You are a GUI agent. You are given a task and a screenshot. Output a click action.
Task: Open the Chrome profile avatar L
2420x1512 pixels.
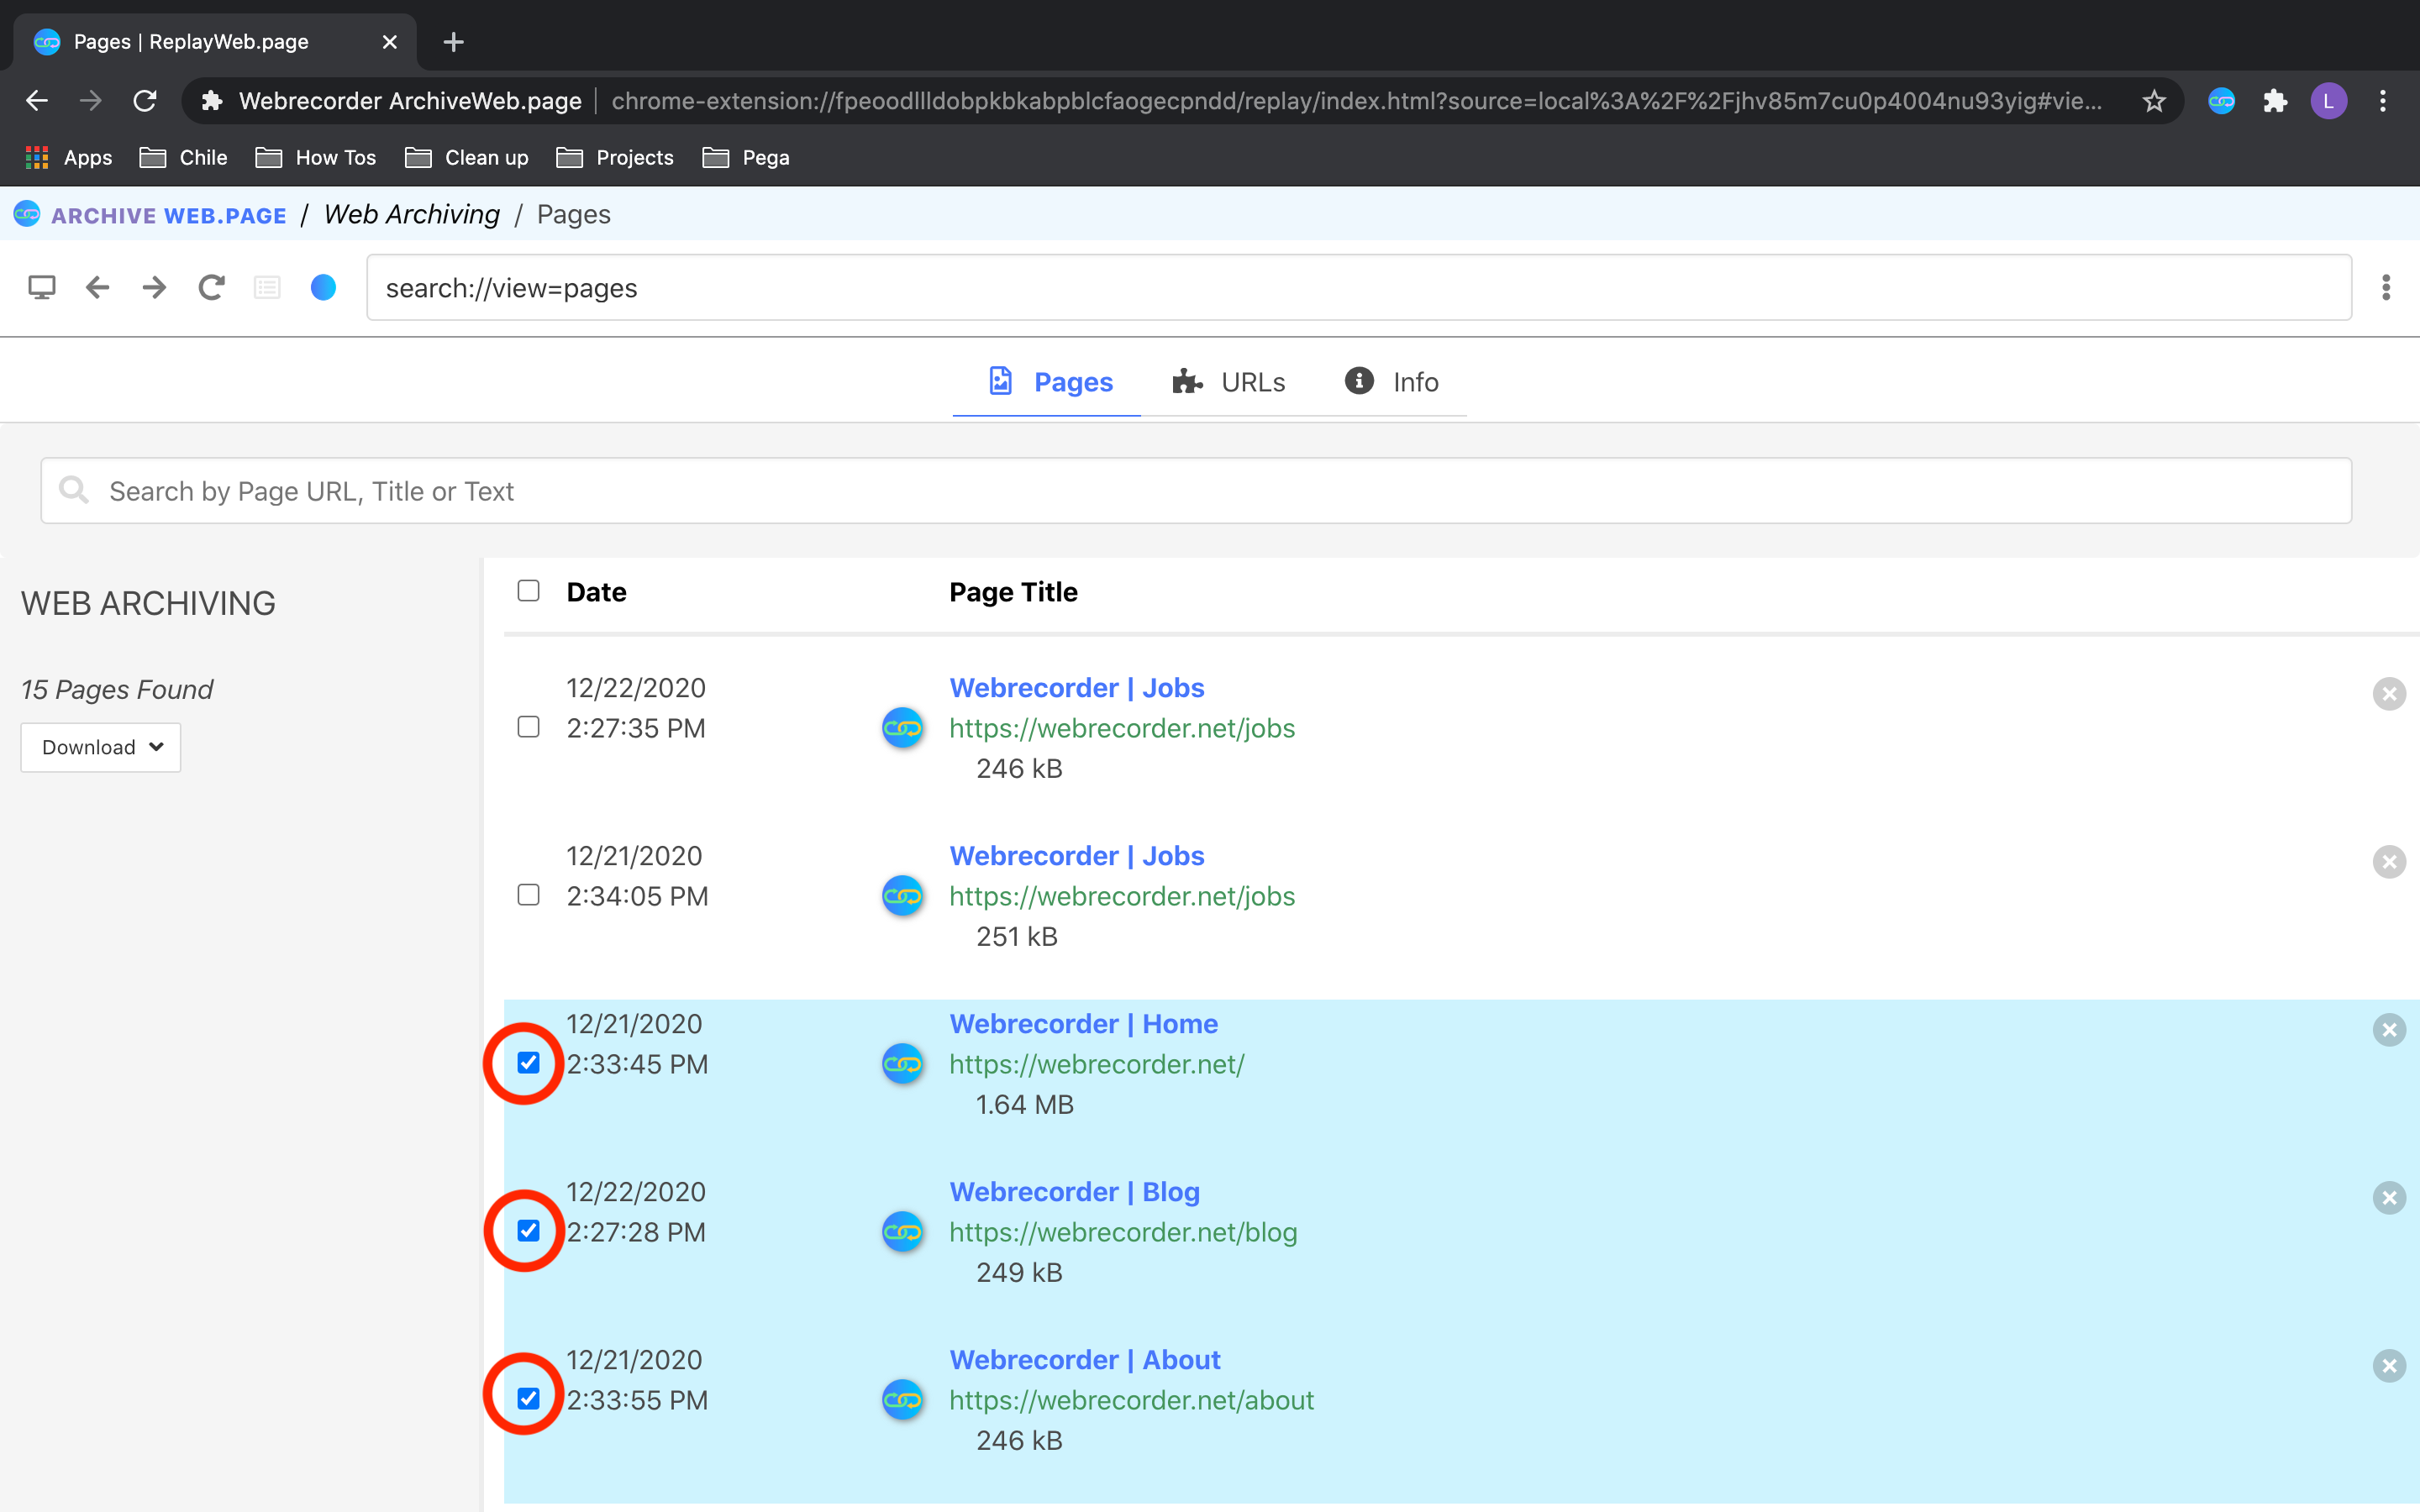tap(2329, 101)
